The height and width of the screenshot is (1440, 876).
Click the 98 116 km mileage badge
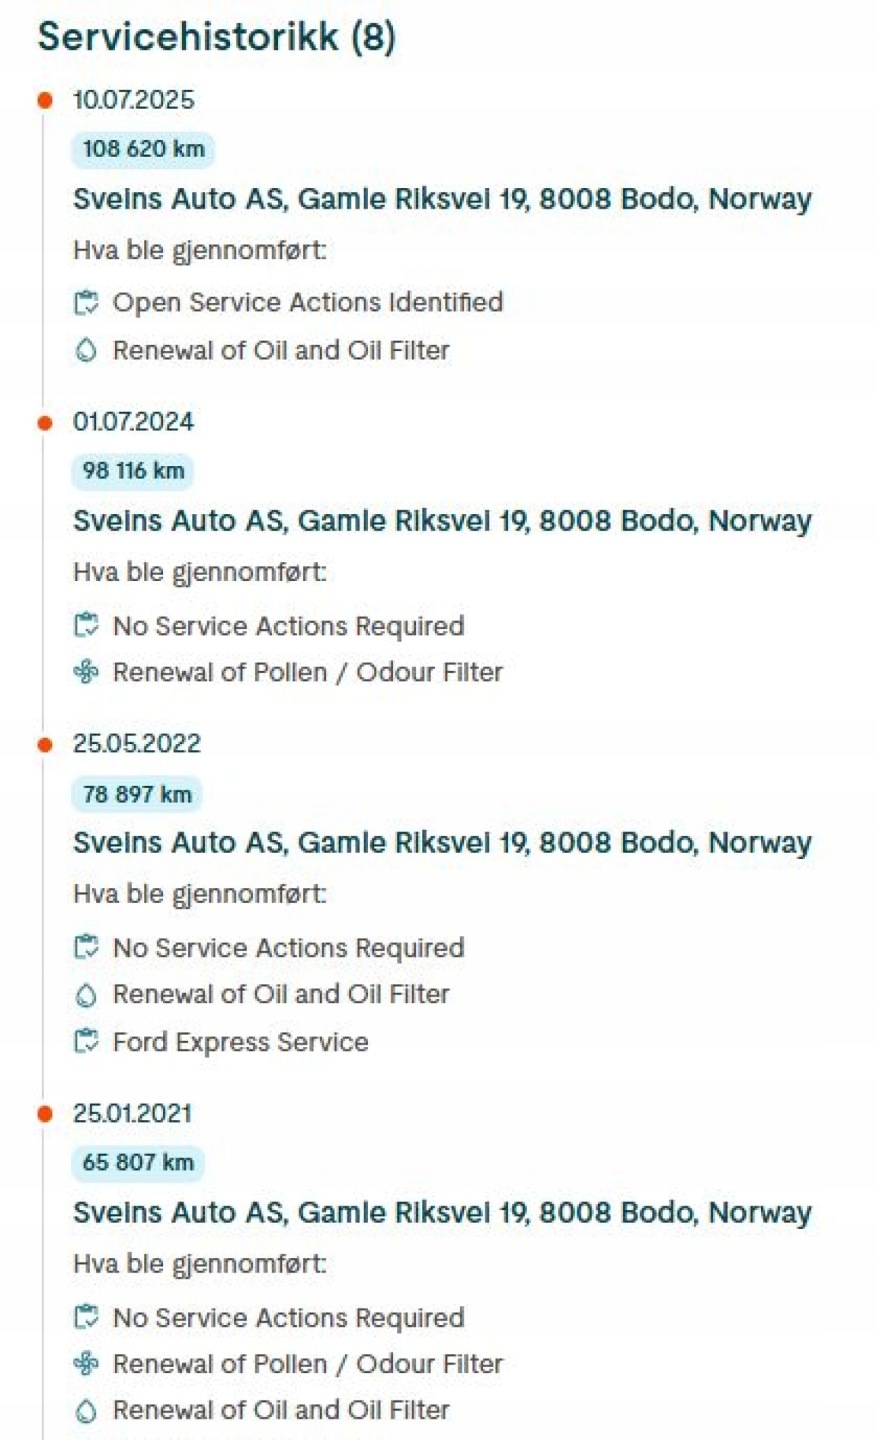[133, 471]
